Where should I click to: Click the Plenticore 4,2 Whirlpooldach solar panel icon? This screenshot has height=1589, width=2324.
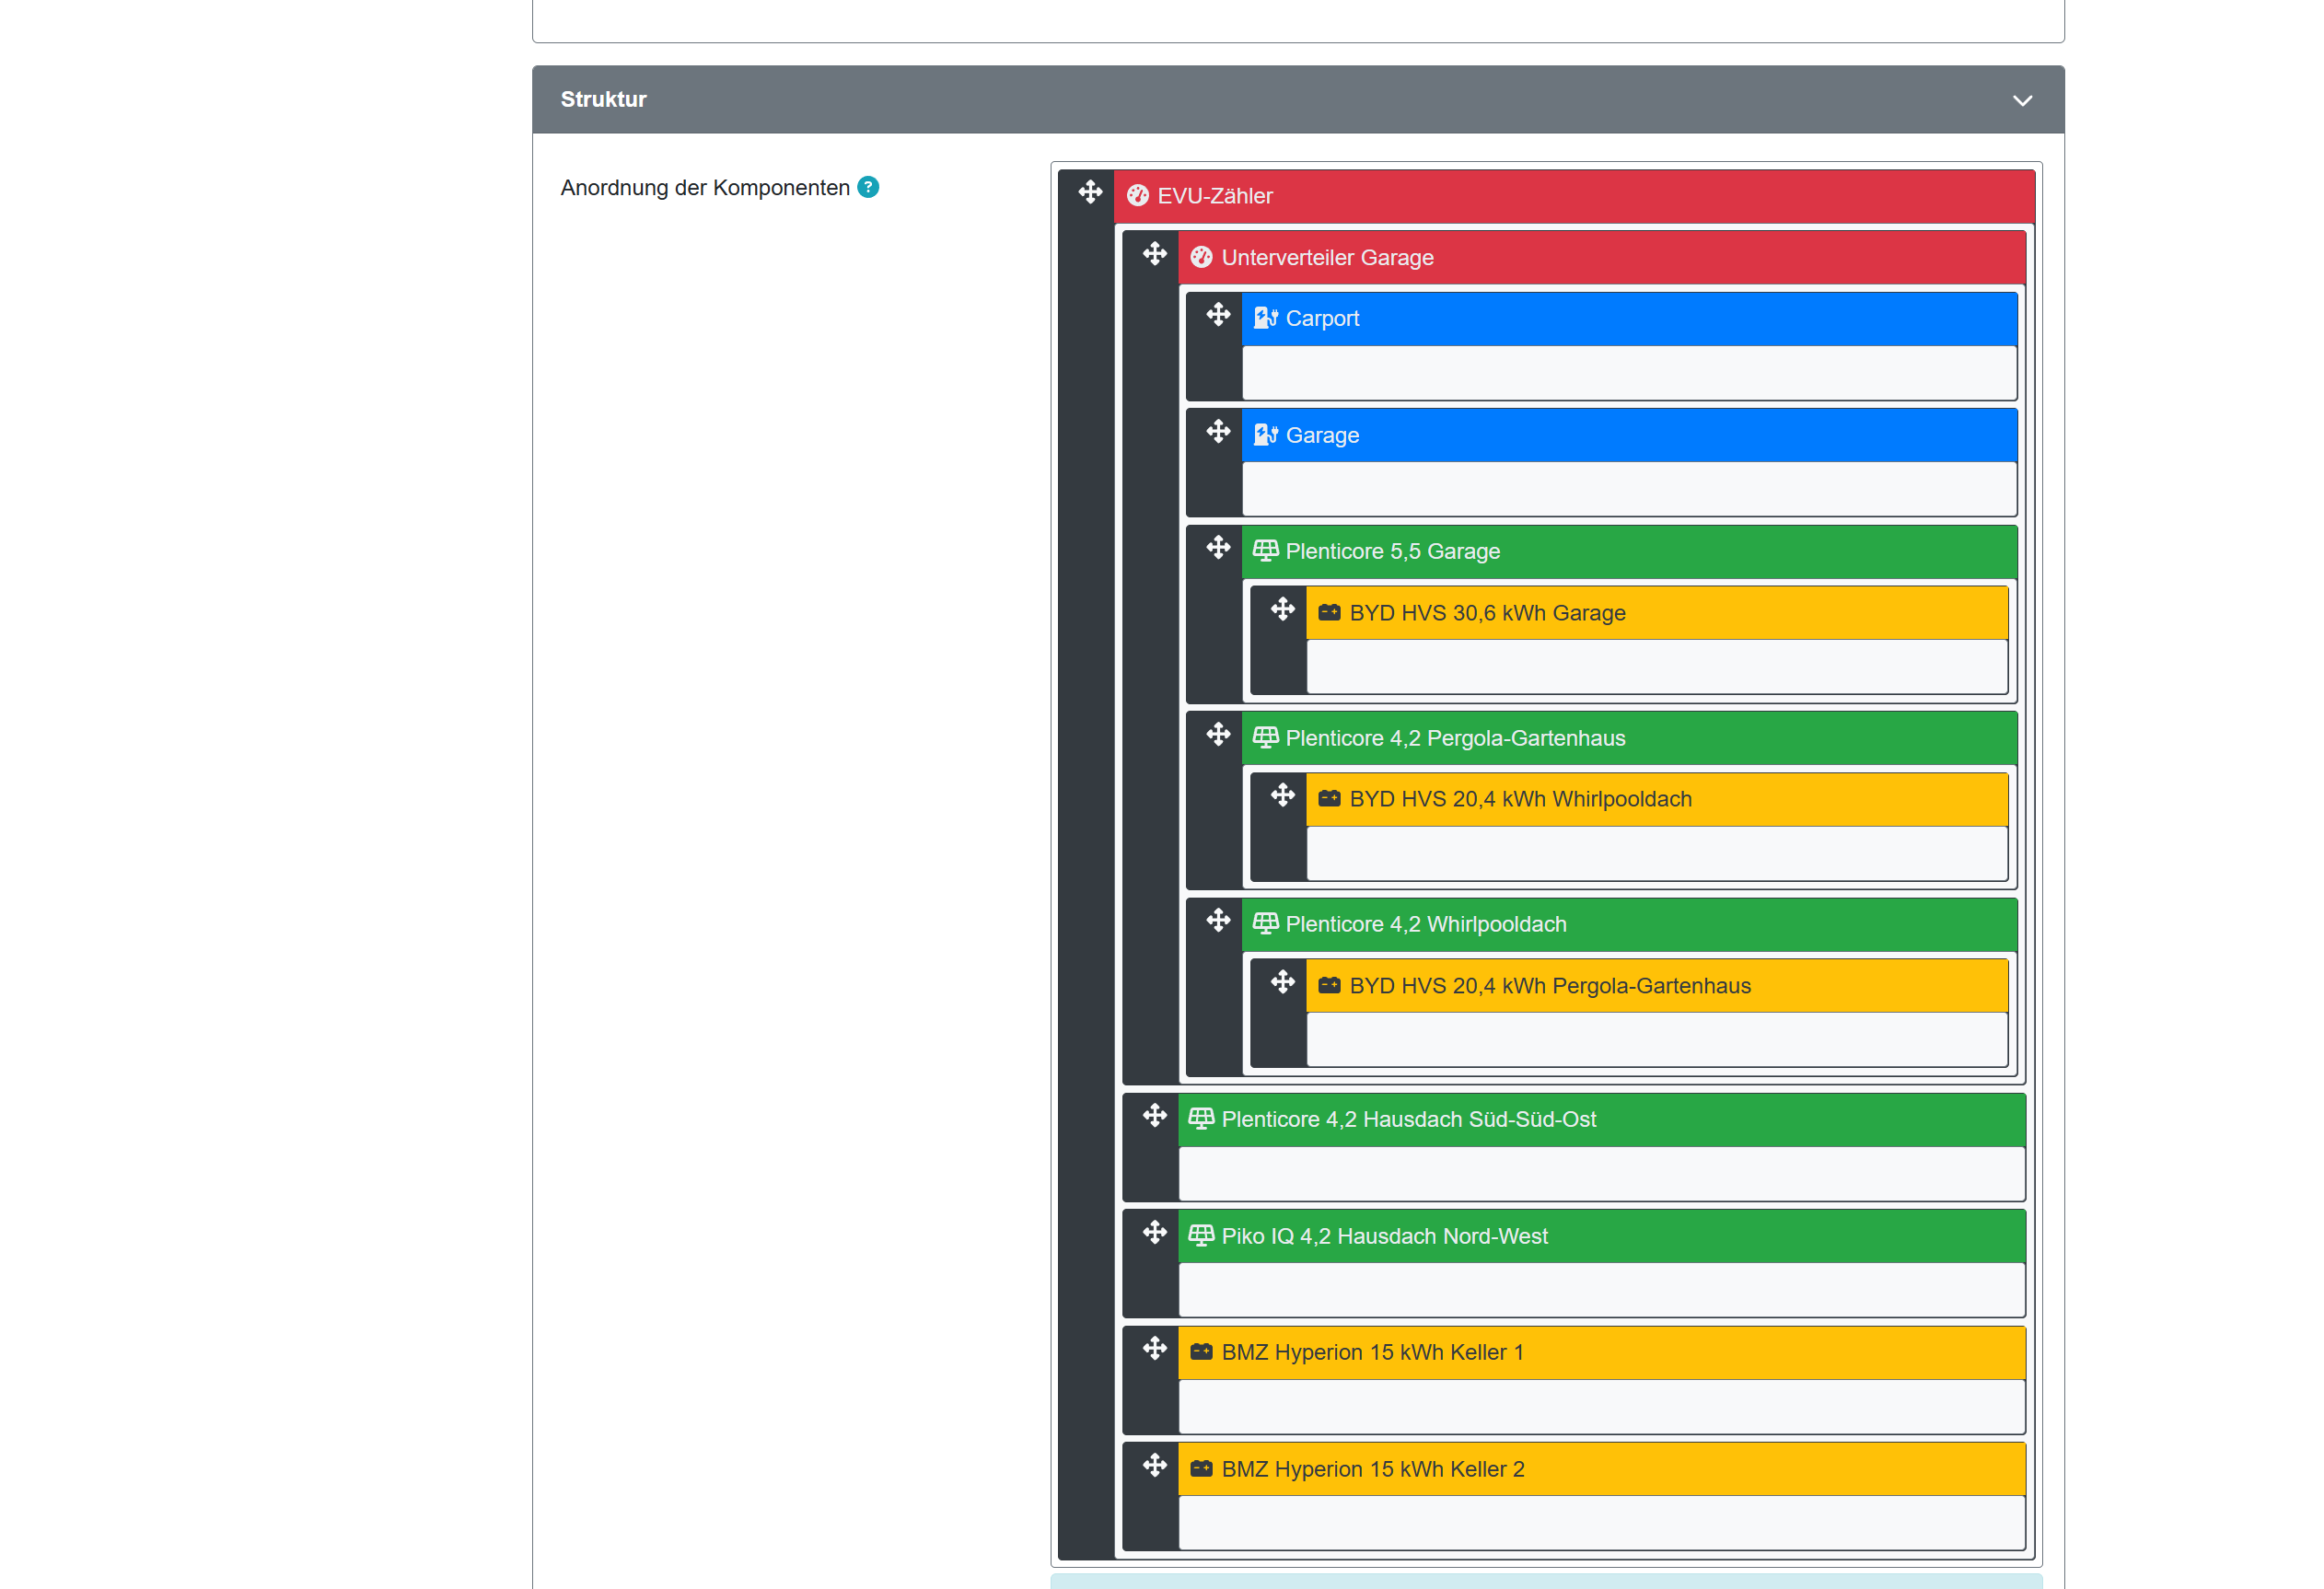pos(1265,923)
